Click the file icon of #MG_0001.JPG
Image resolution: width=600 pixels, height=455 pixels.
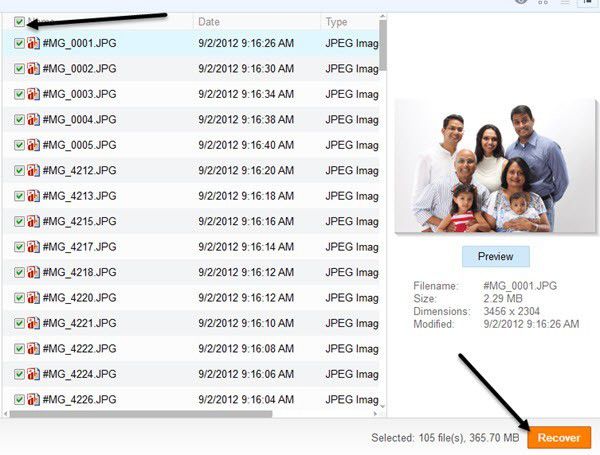pos(33,43)
